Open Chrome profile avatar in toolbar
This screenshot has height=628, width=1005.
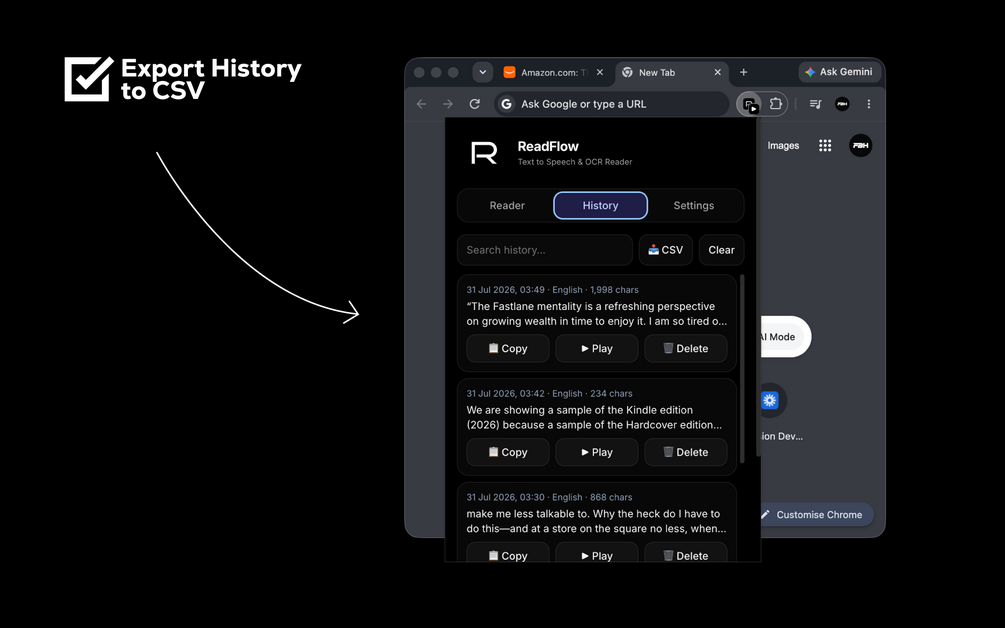[842, 104]
